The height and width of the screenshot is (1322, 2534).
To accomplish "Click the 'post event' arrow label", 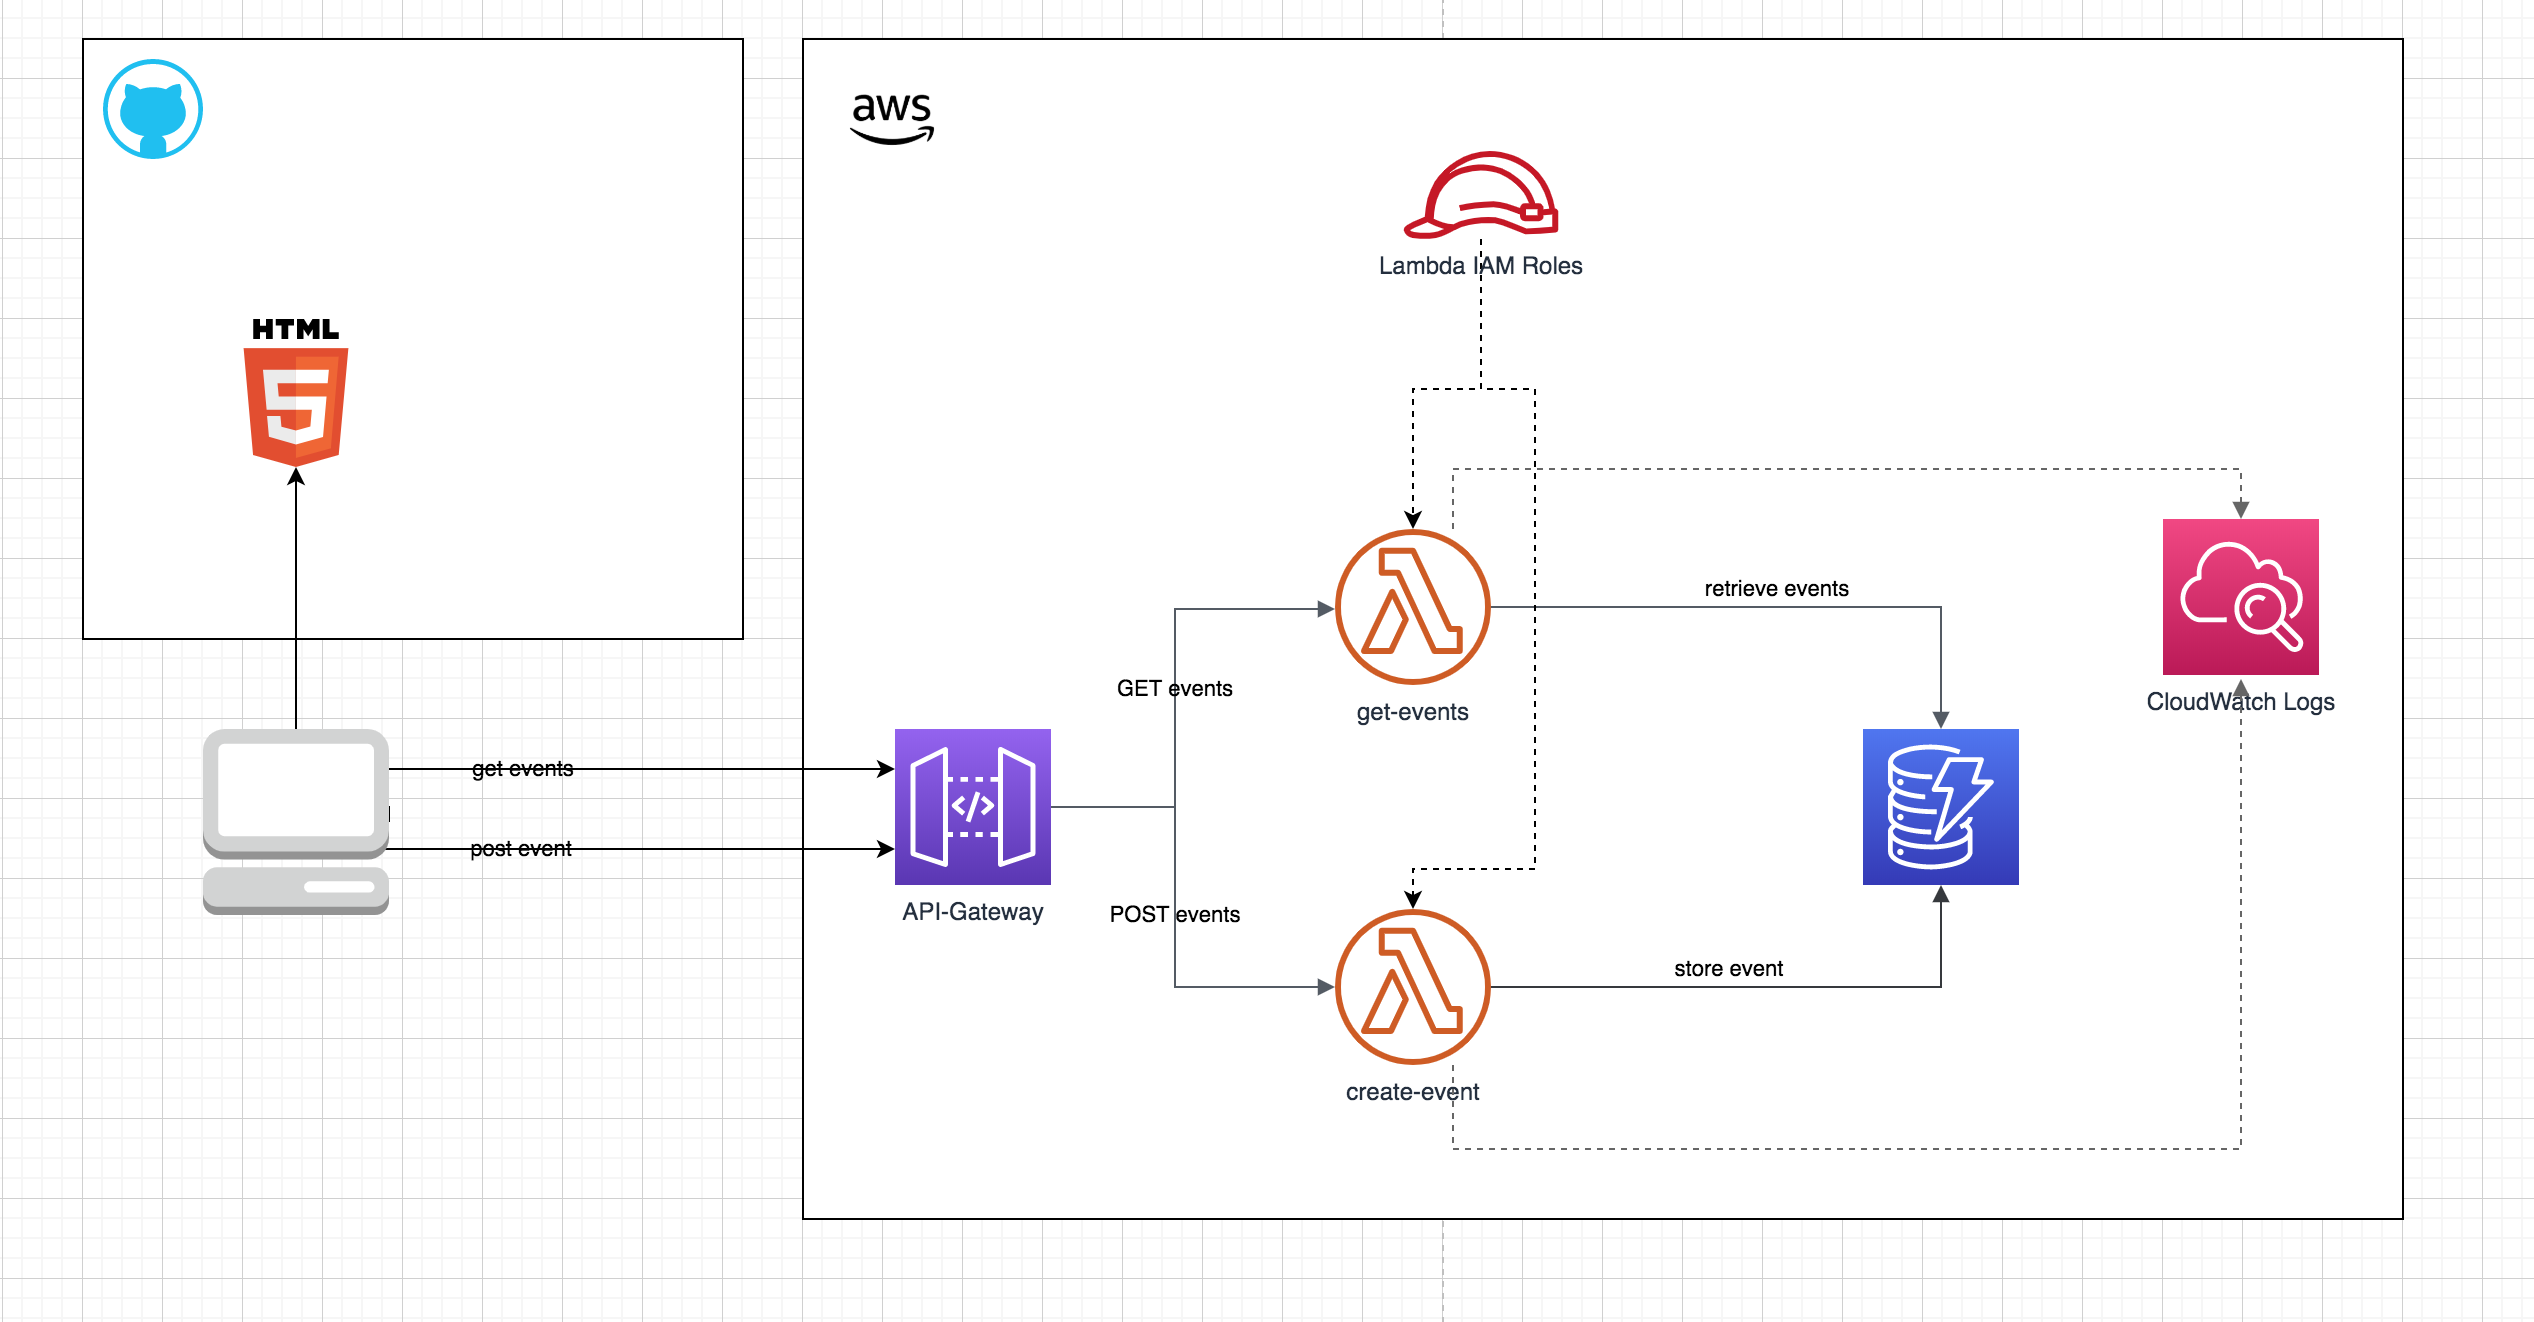I will click(520, 849).
